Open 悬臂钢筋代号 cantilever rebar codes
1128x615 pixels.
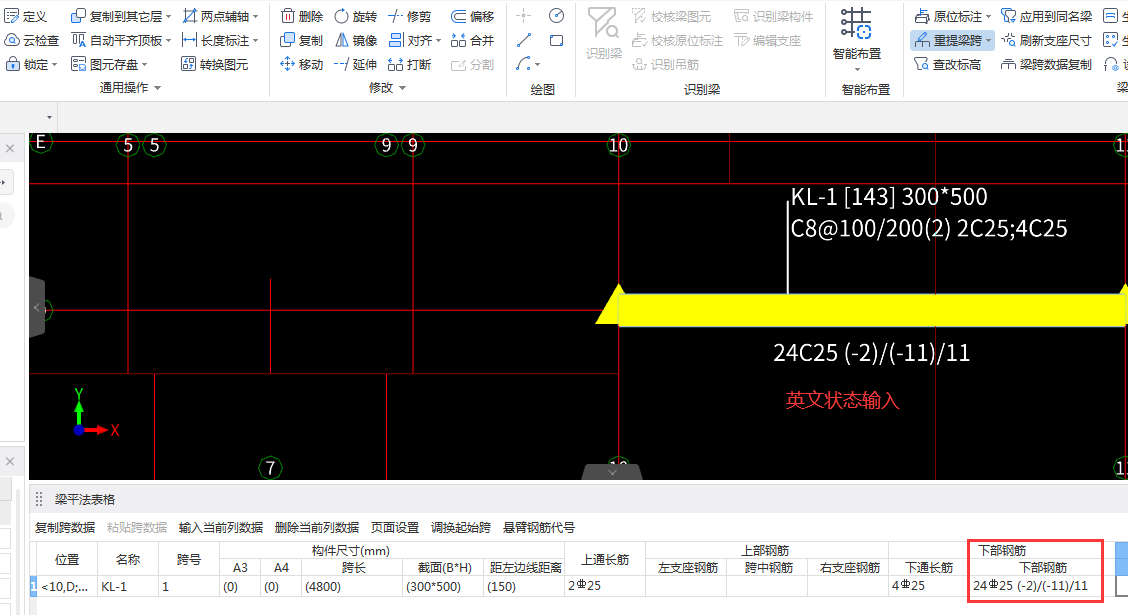pos(539,527)
